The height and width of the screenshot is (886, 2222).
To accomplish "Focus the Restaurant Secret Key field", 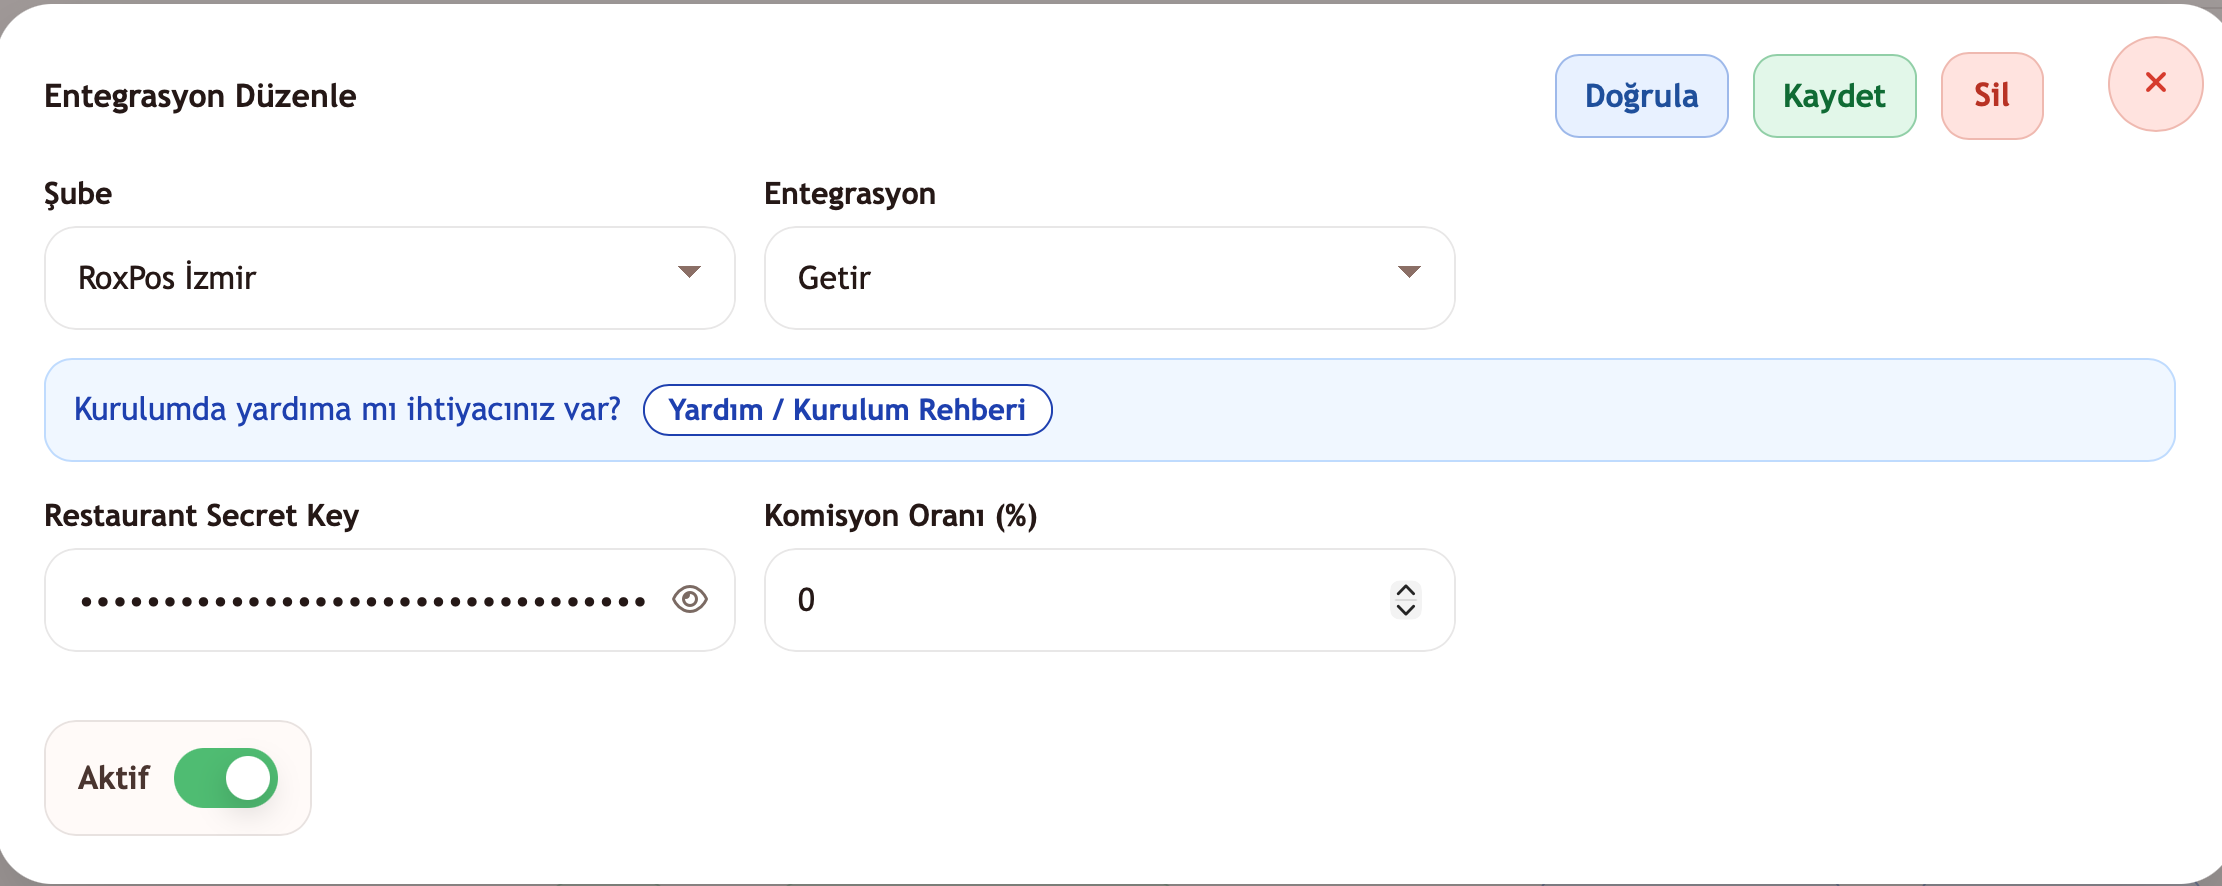I will [x=360, y=600].
